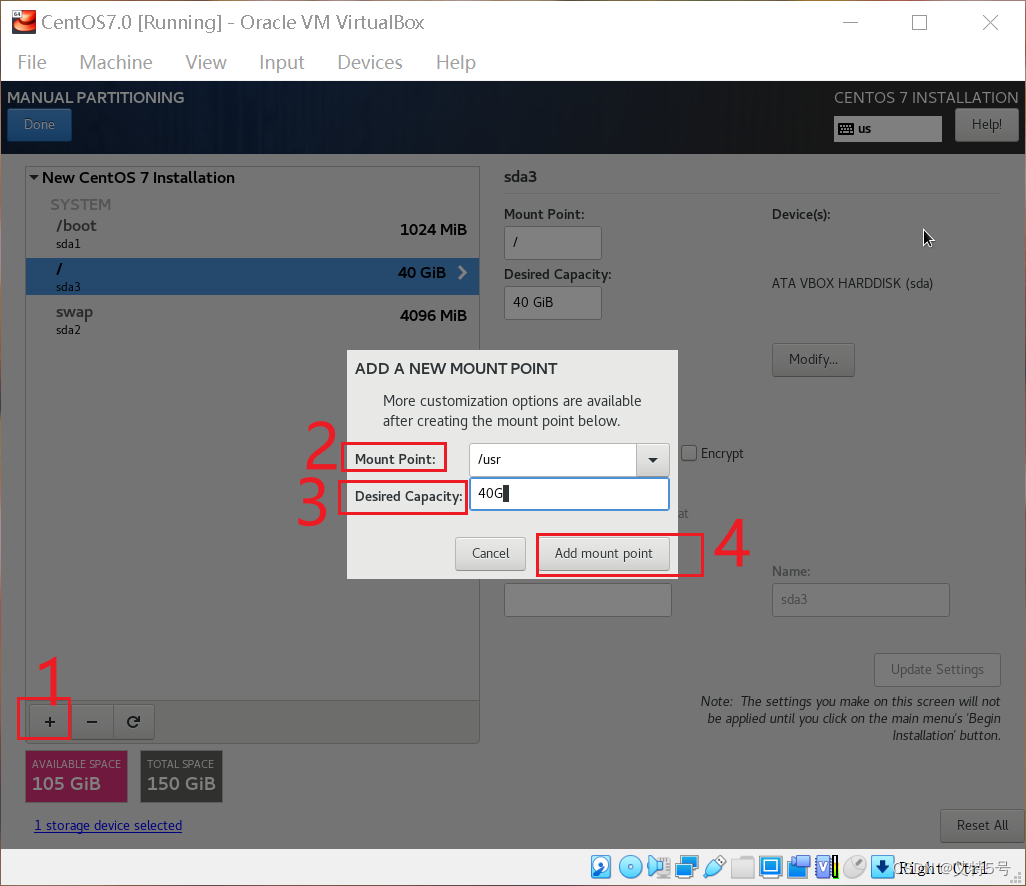The image size is (1026, 886).
Task: Click the audio status icon in status bar
Action: (660, 866)
